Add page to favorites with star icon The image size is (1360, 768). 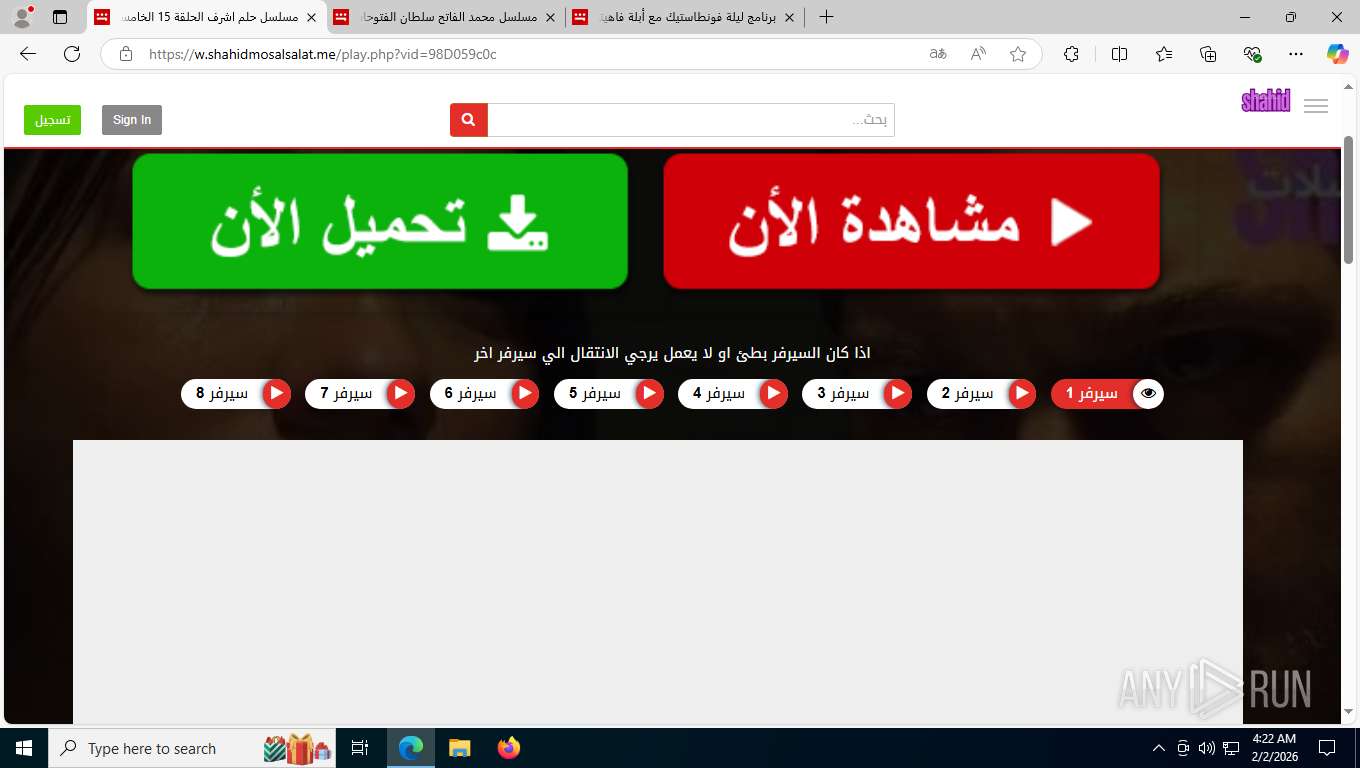(x=1018, y=54)
